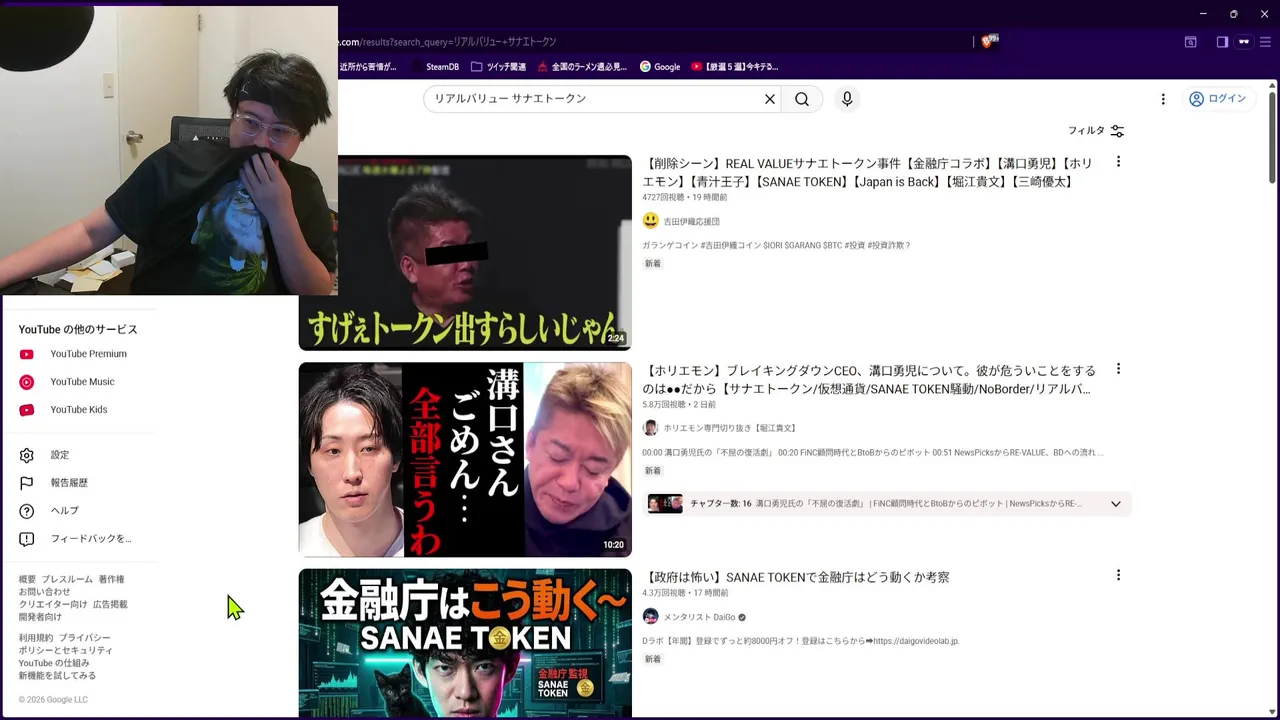Open the 近所から苦情が bookmark
Image resolution: width=1280 pixels, height=720 pixels.
coord(368,67)
